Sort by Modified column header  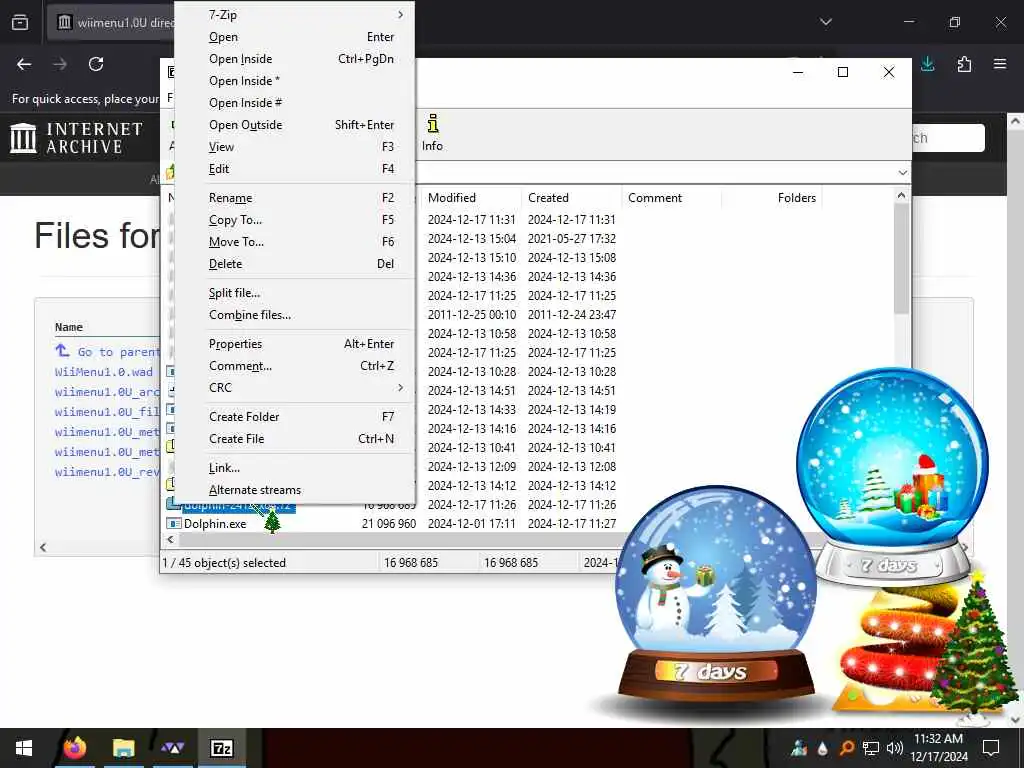(470, 198)
